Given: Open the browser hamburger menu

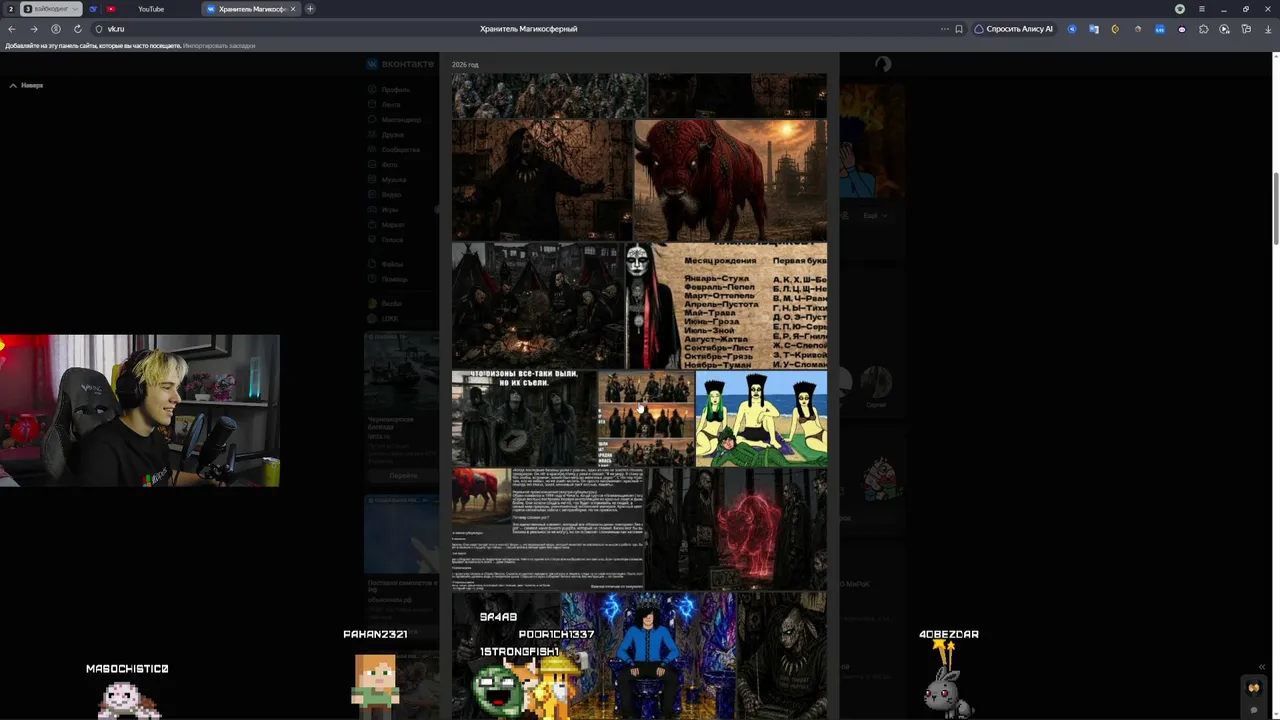Looking at the screenshot, I should [x=1202, y=9].
